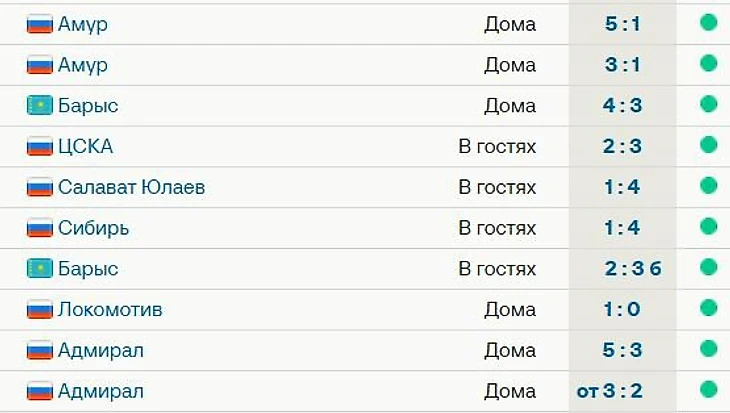This screenshot has height=413, width=730.
Task: Open the Сибирь team link
Action: point(93,228)
